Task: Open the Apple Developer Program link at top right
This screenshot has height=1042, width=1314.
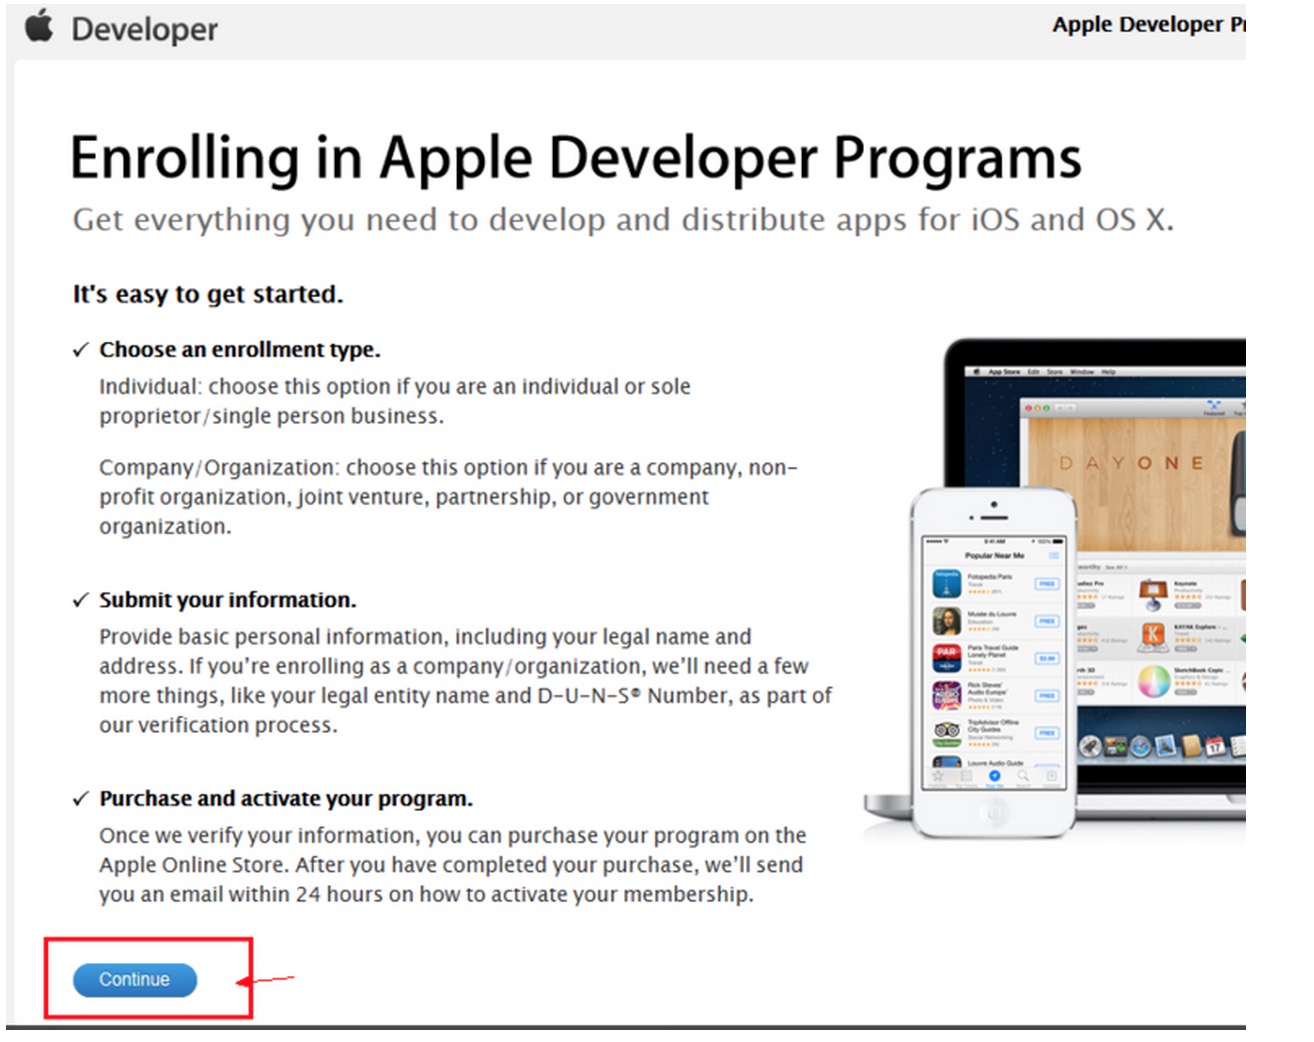Action: [x=1148, y=24]
